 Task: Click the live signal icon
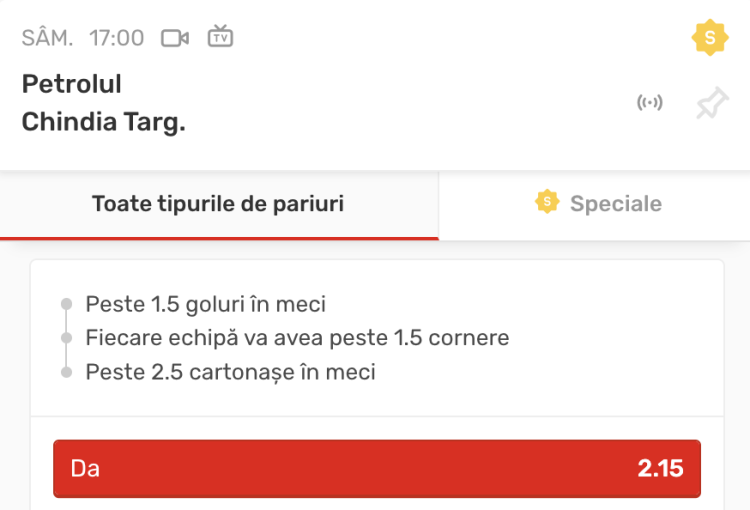click(x=650, y=103)
